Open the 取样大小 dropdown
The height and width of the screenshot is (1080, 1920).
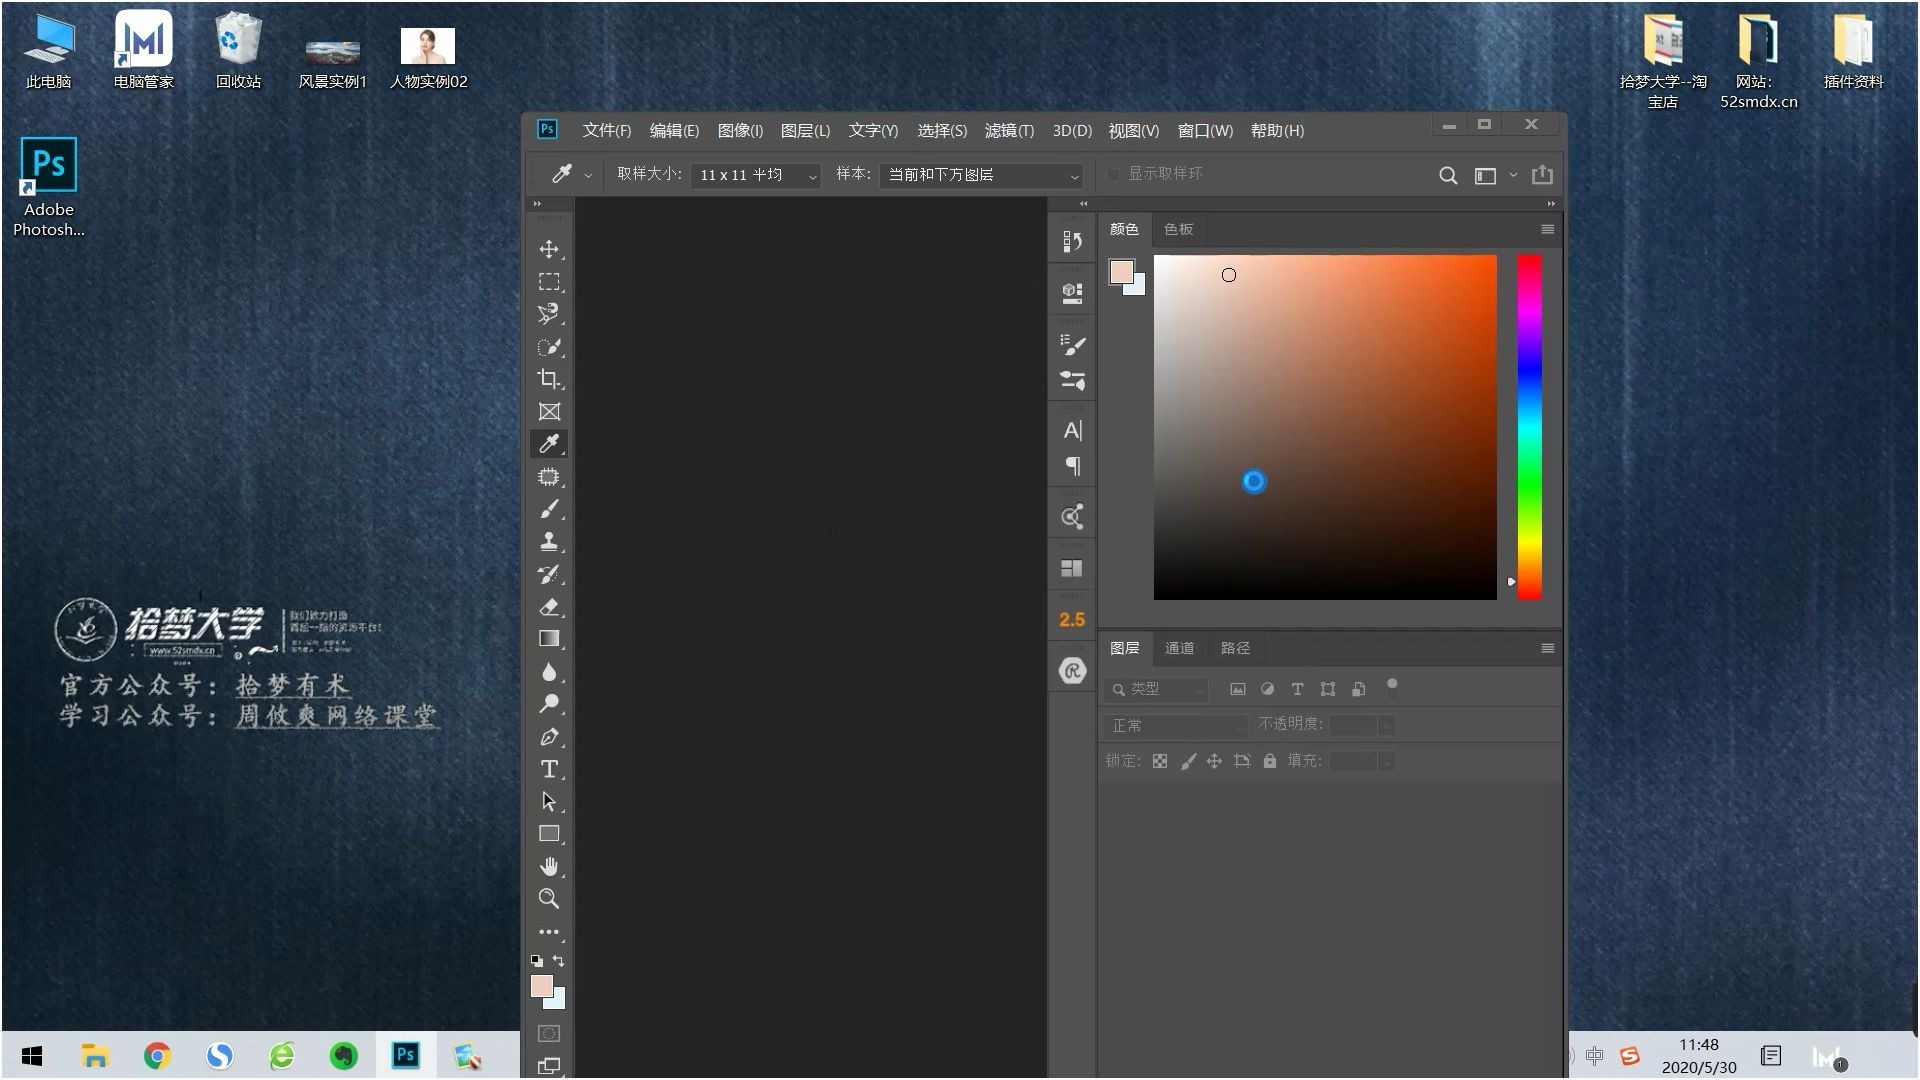pyautogui.click(x=756, y=175)
